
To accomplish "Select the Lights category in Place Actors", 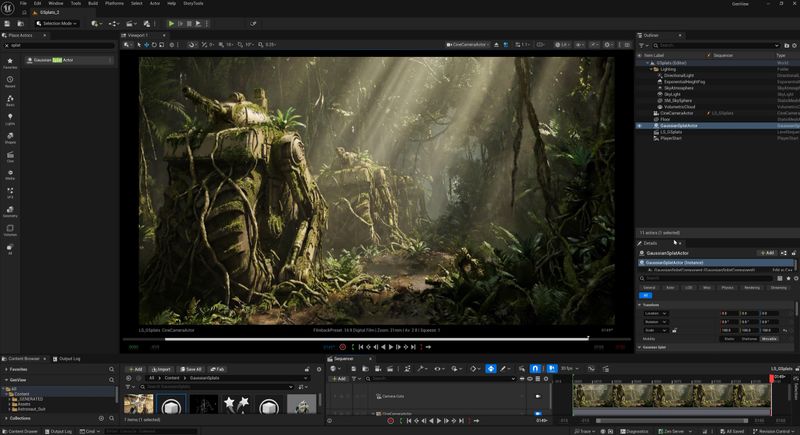I will click(10, 119).
